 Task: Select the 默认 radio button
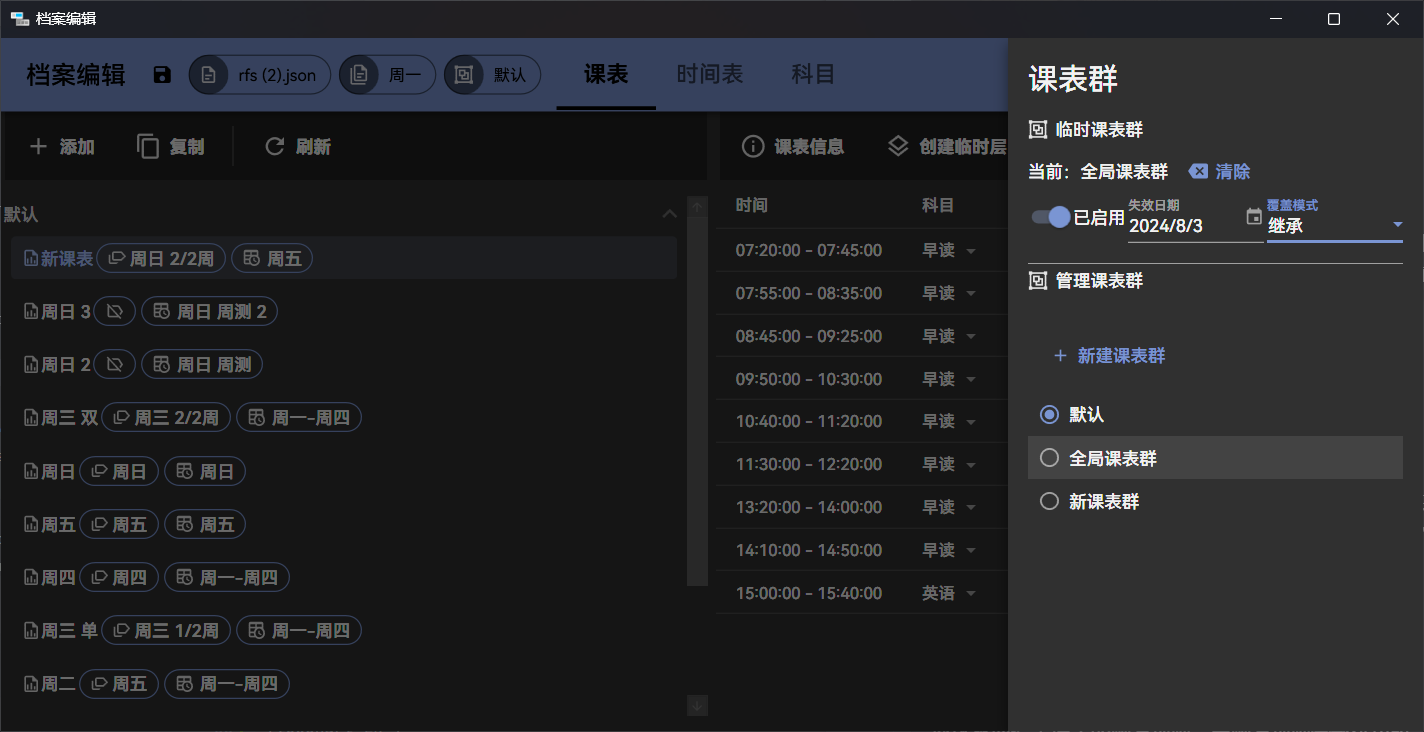(x=1049, y=414)
